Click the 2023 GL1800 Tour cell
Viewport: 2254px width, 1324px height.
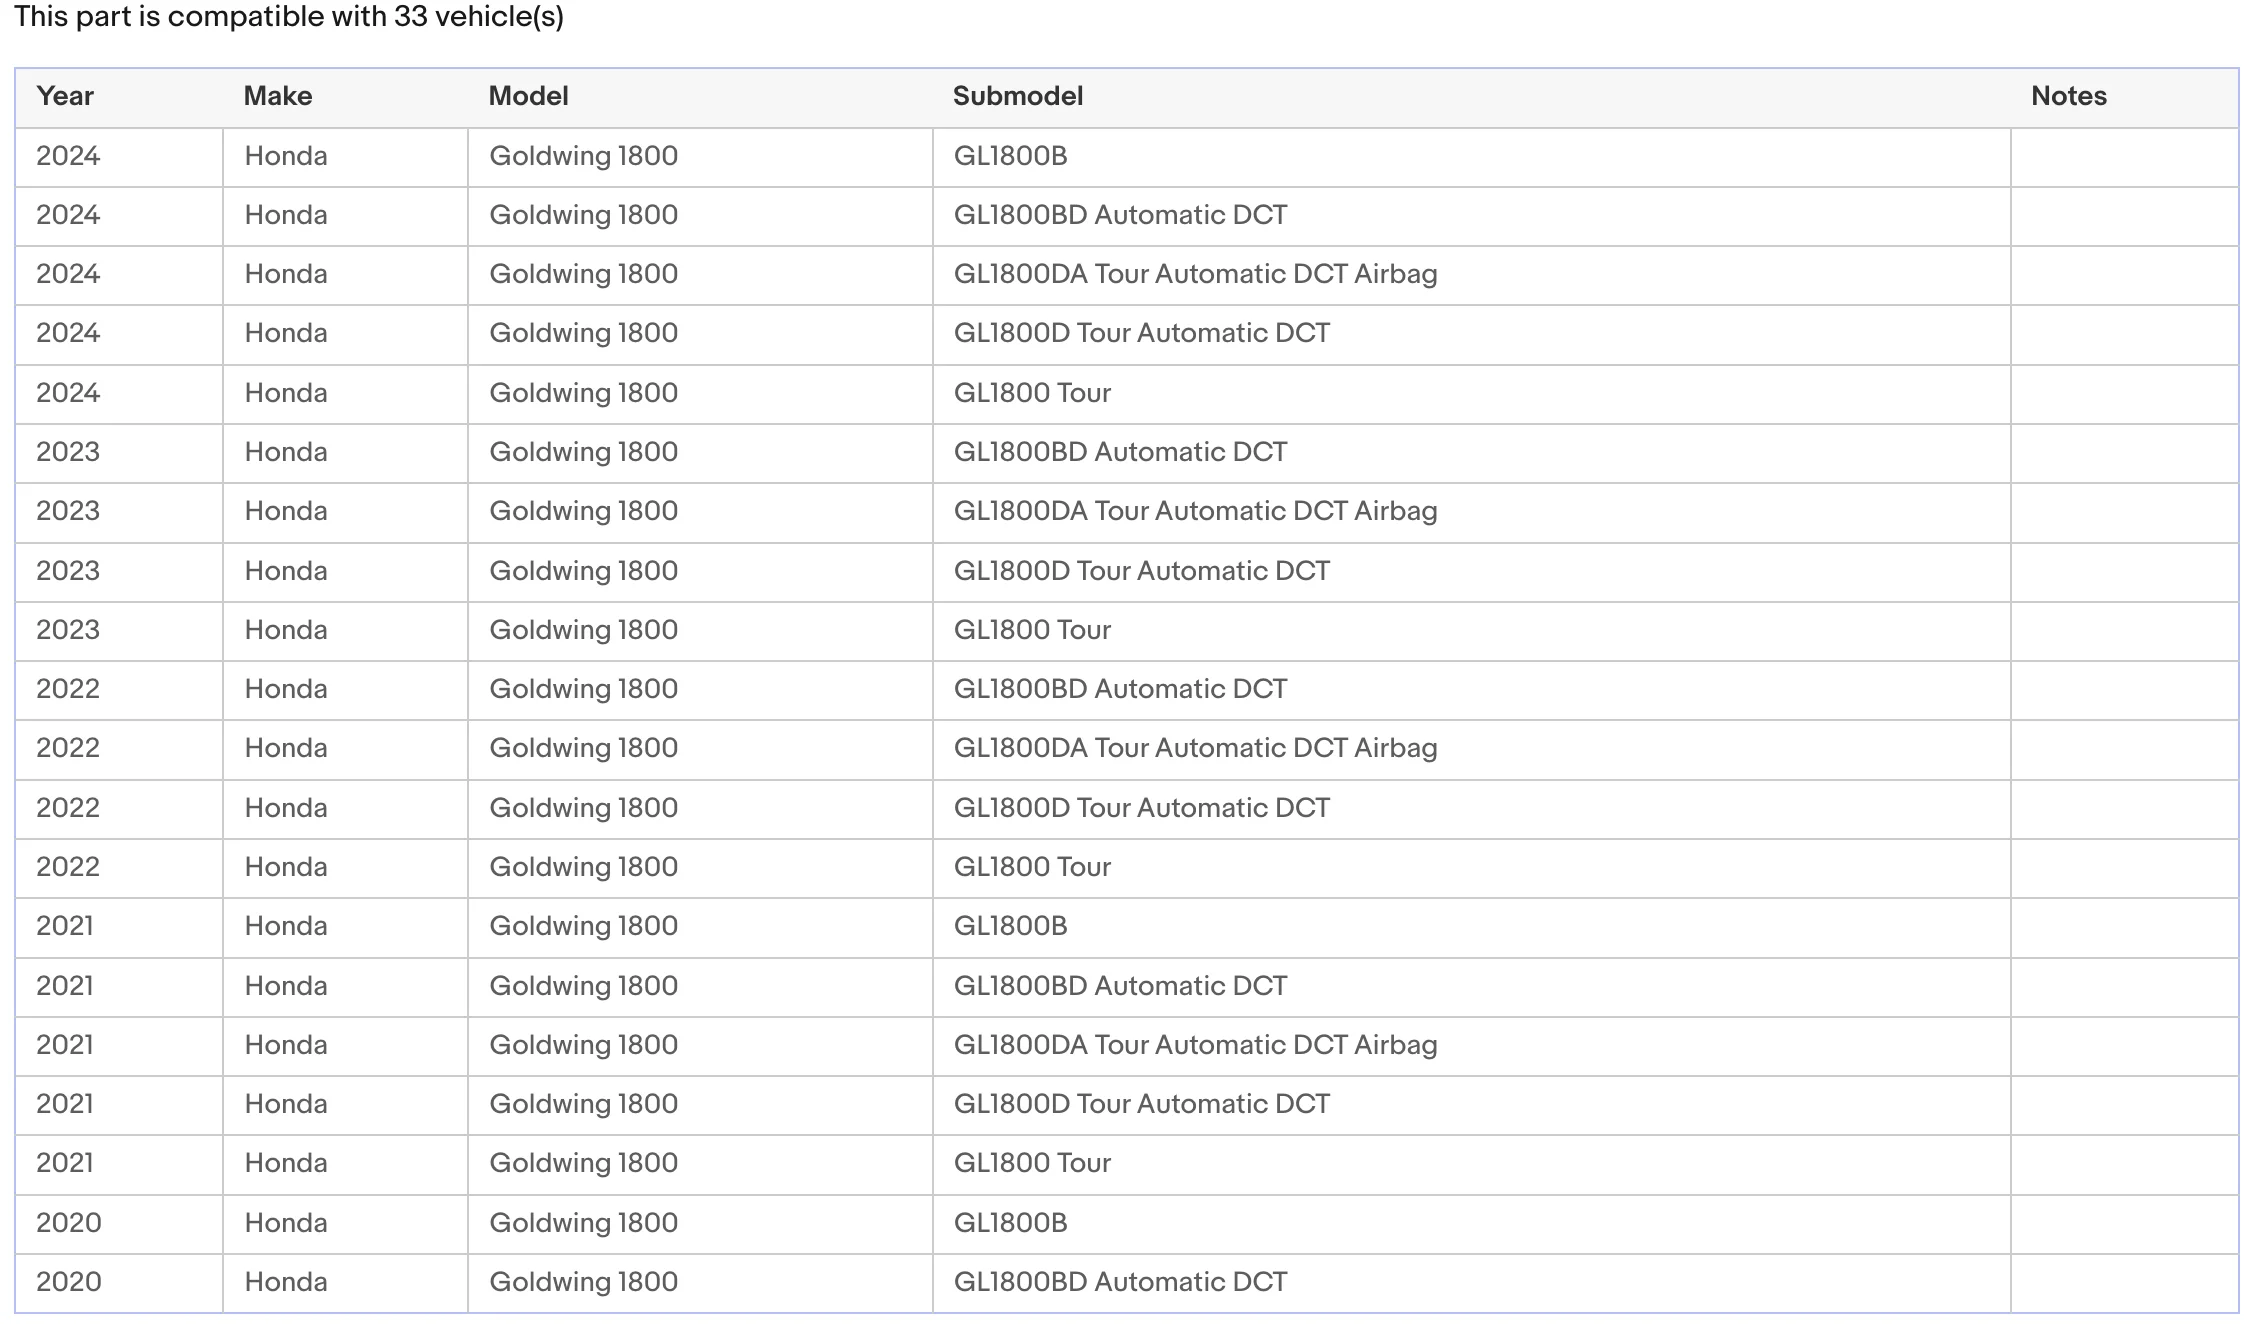click(1471, 631)
